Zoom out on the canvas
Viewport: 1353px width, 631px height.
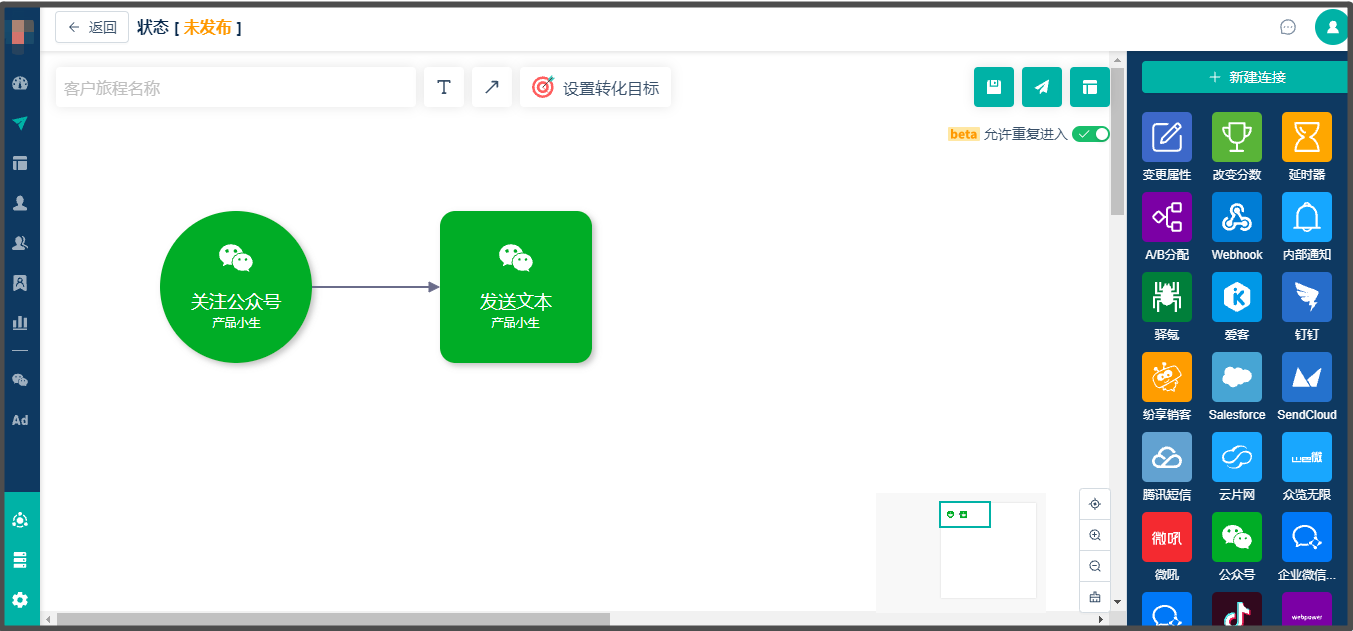point(1095,566)
